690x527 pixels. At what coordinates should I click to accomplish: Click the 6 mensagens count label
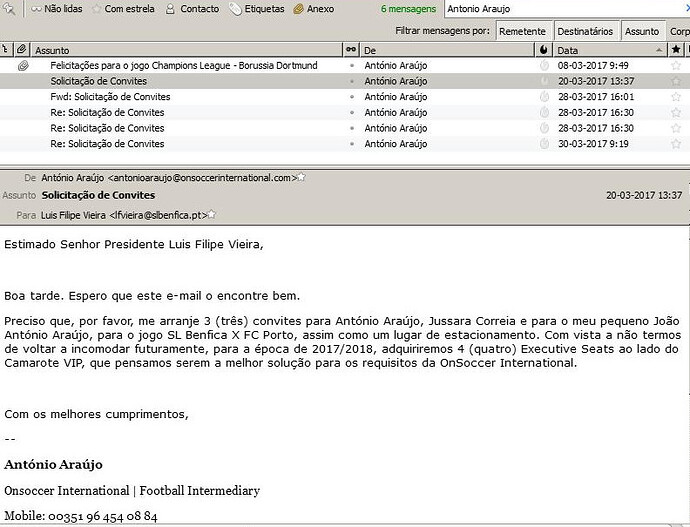408,9
